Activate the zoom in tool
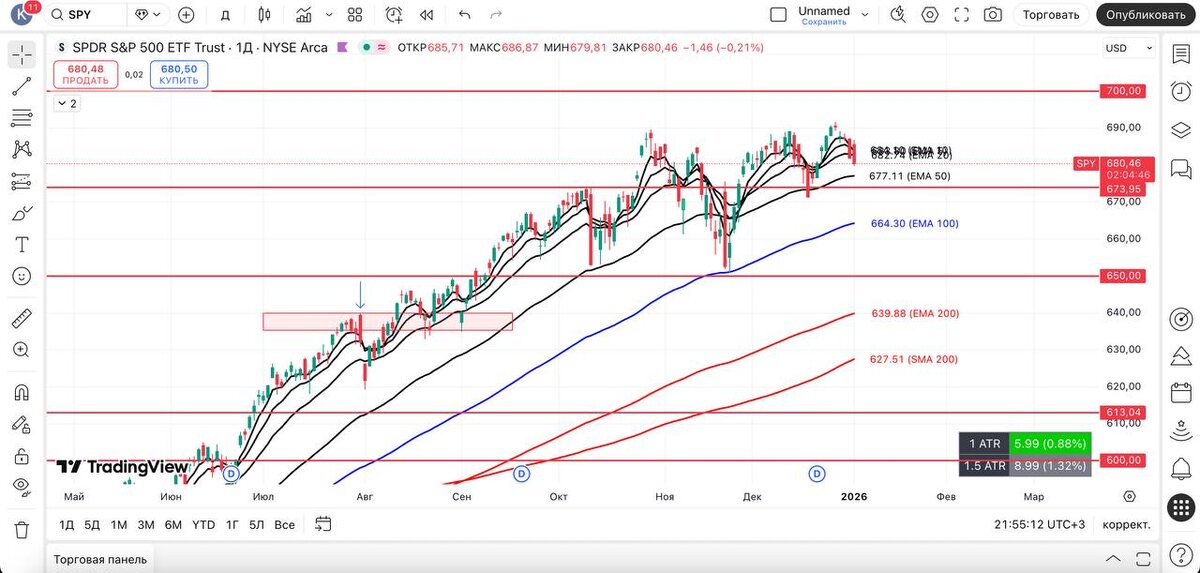1200x573 pixels. click(22, 350)
